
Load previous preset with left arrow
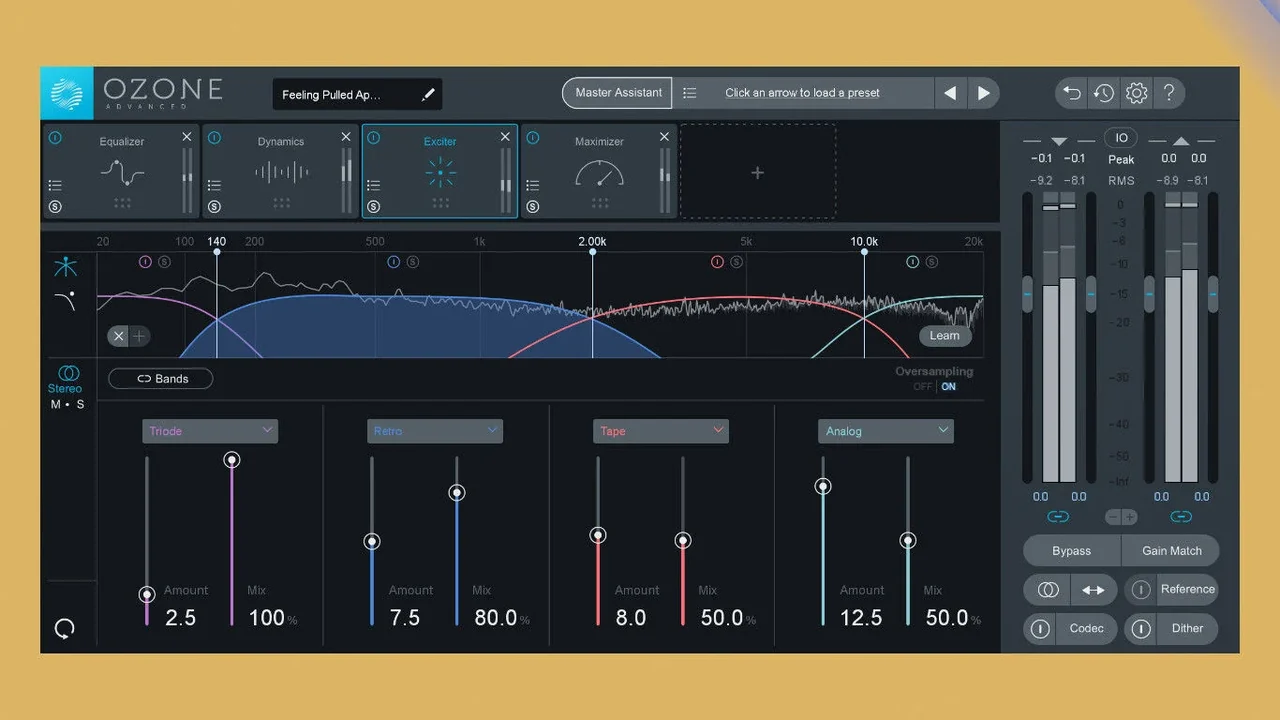[950, 93]
